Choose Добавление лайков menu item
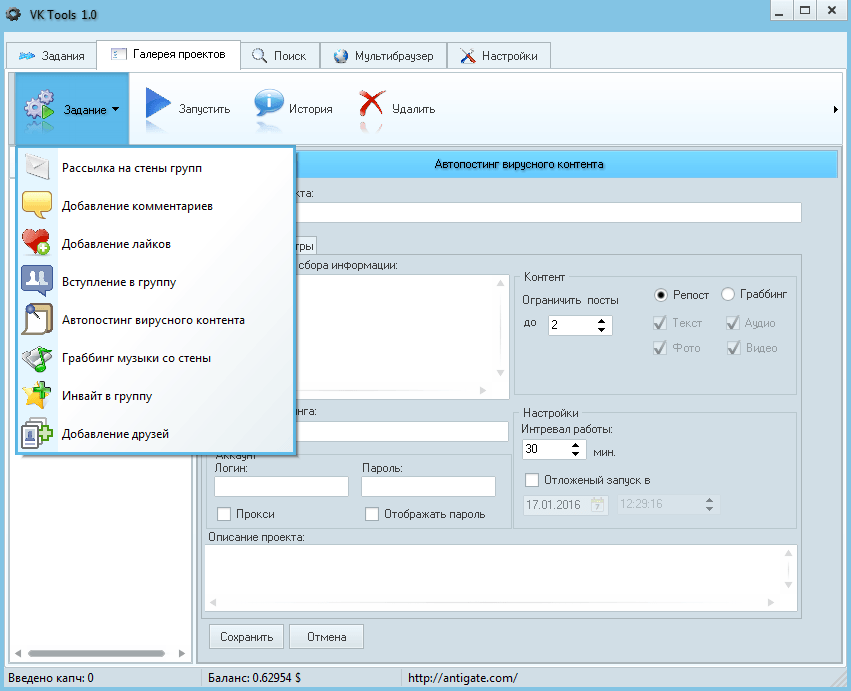Viewport: 851px width, 691px height. pos(156,243)
